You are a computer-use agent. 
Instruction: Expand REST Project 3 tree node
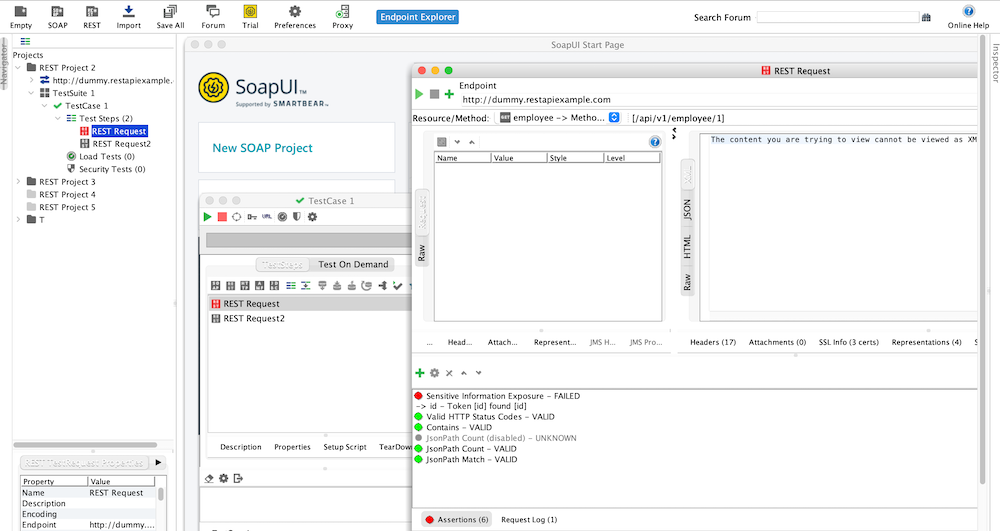pos(18,182)
